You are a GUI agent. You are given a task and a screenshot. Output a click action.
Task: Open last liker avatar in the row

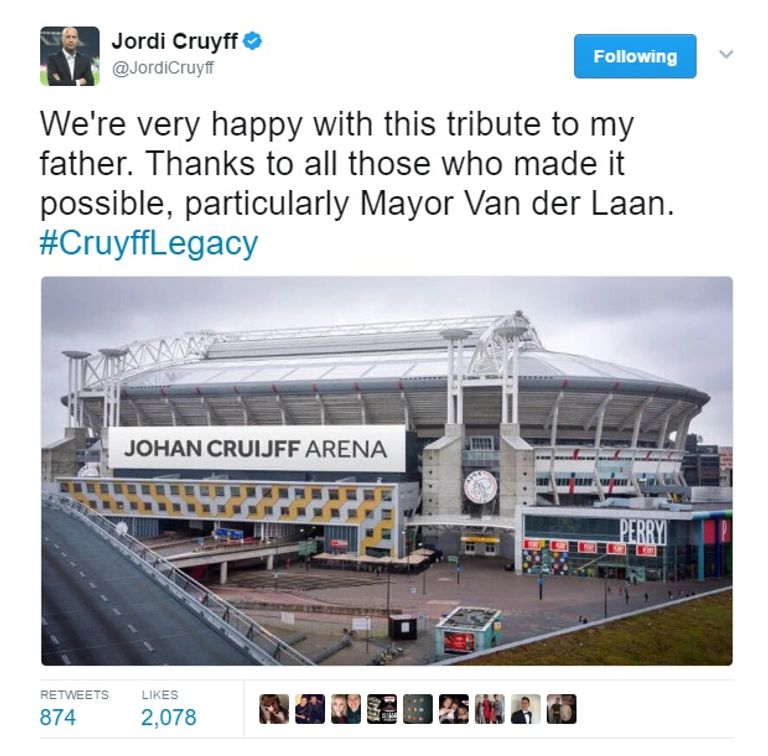click(562, 709)
